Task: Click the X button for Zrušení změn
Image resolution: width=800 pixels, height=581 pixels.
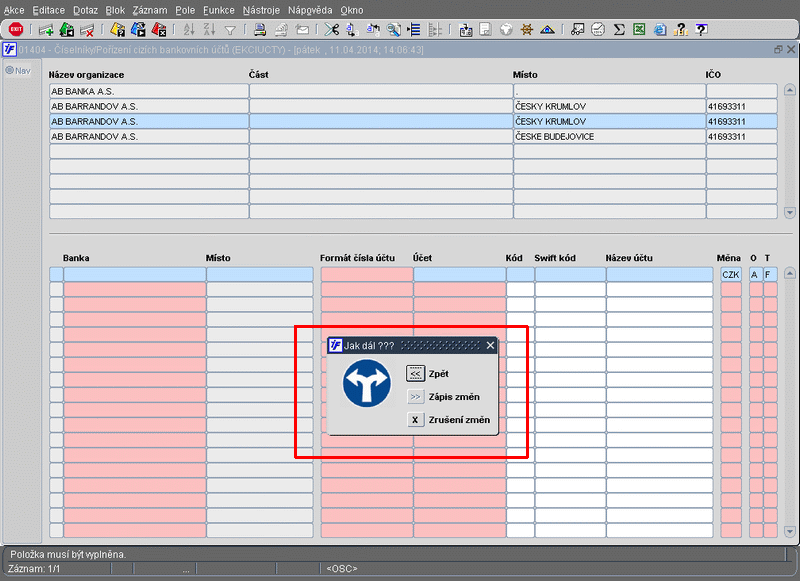Action: click(415, 420)
